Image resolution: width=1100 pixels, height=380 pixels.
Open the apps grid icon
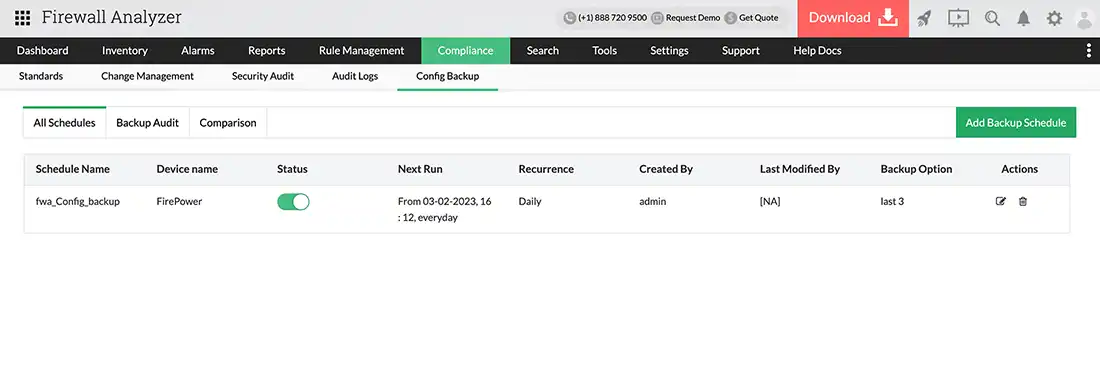pos(22,18)
